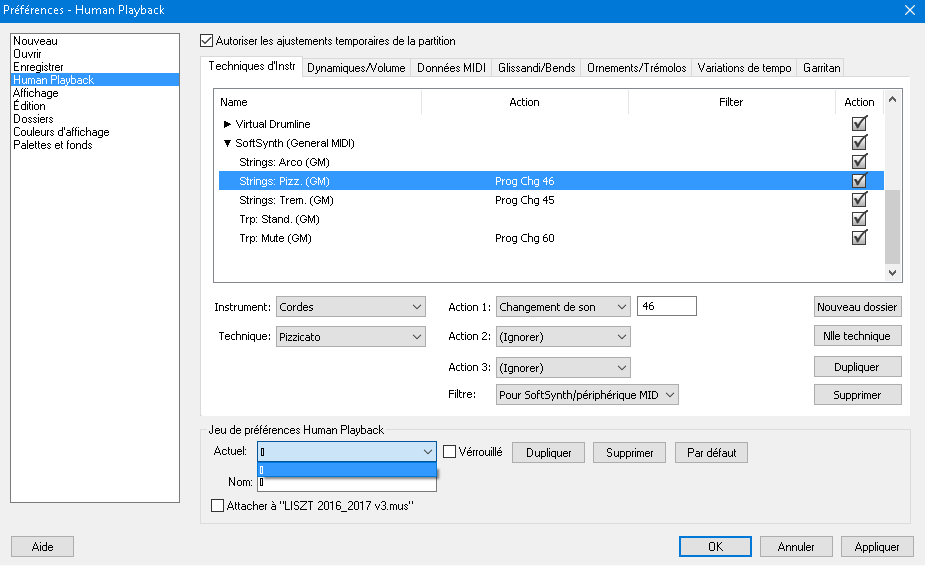This screenshot has height=566, width=925.
Task: Open the Instrument dropdown showing Cordes
Action: tap(351, 307)
